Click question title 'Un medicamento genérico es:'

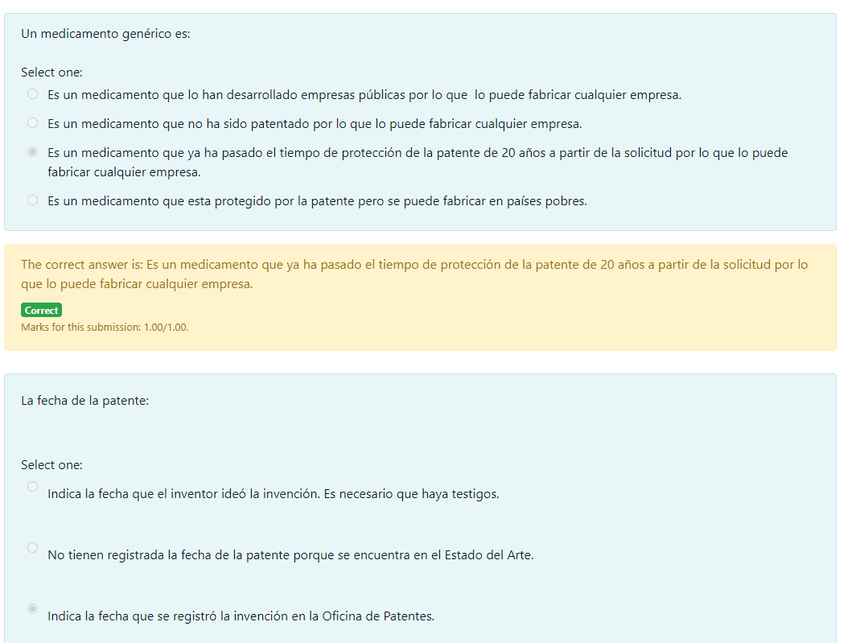click(x=105, y=34)
